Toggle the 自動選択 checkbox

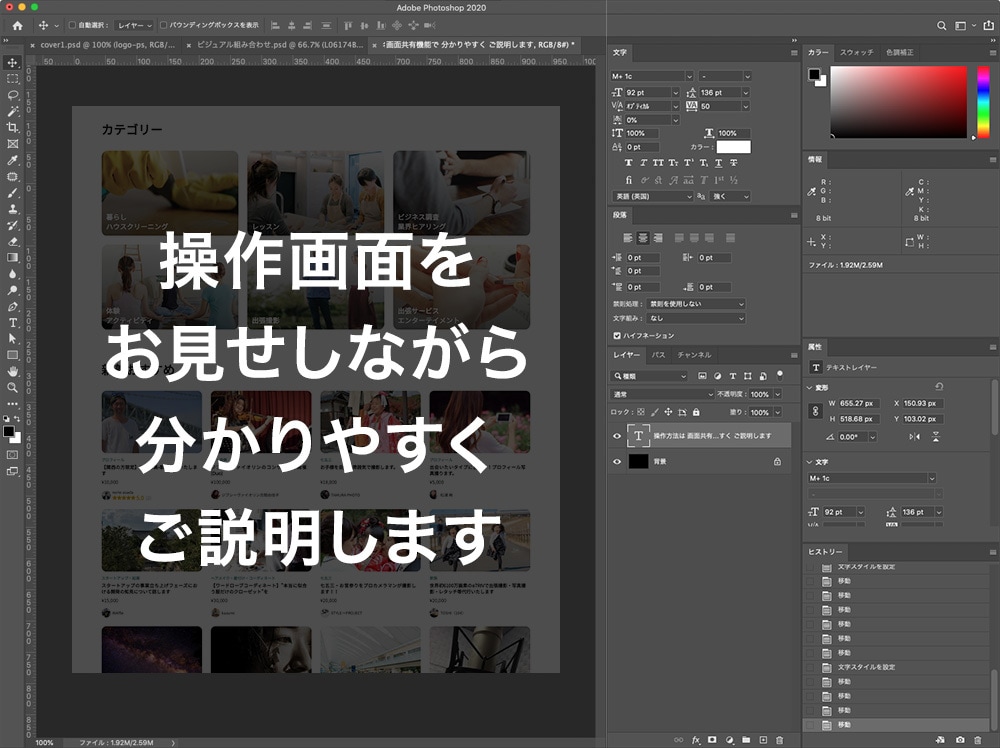(72, 26)
